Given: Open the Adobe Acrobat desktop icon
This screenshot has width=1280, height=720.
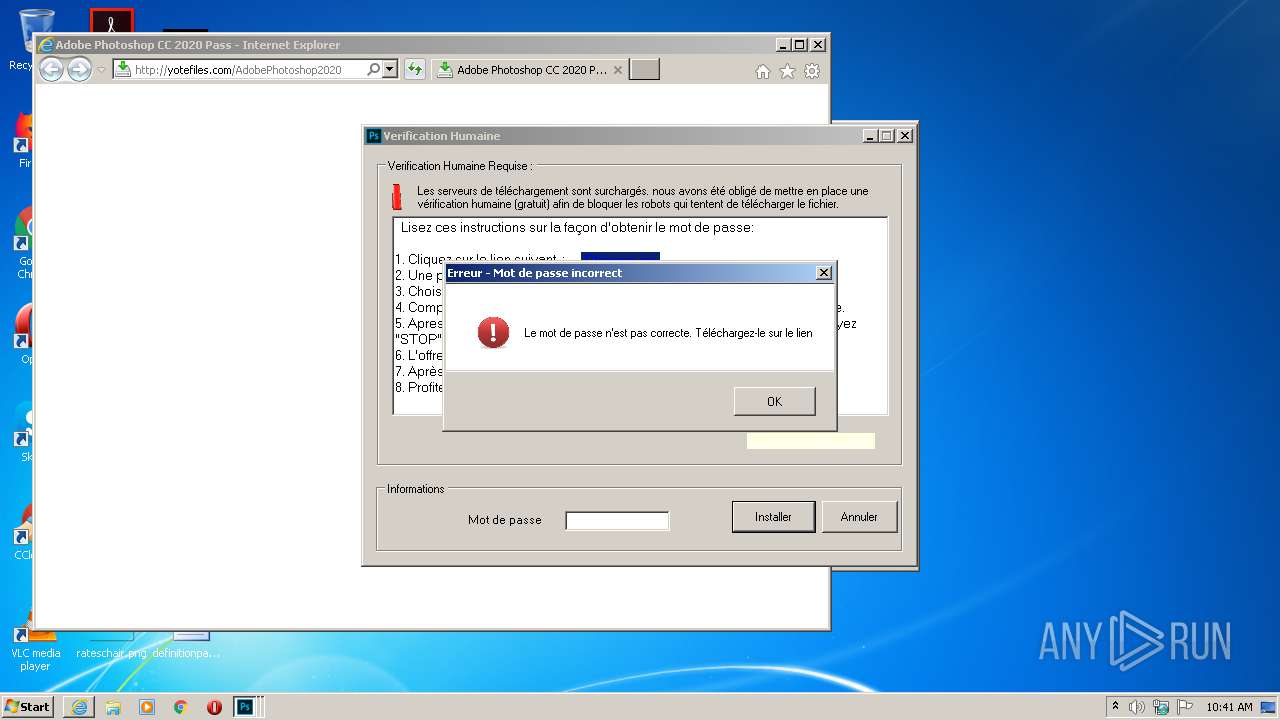Looking at the screenshot, I should pos(111,22).
